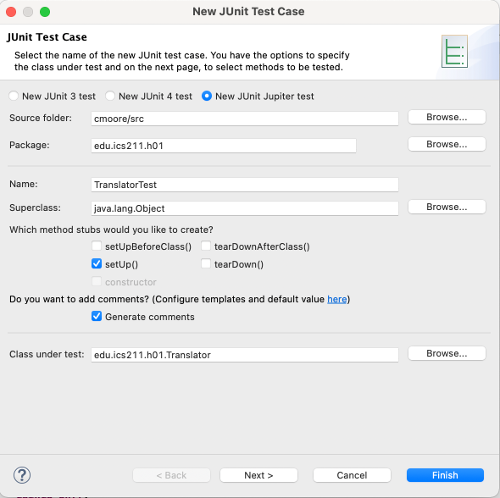
Task: Select New JUnit 4 test radio
Action: (x=110, y=96)
